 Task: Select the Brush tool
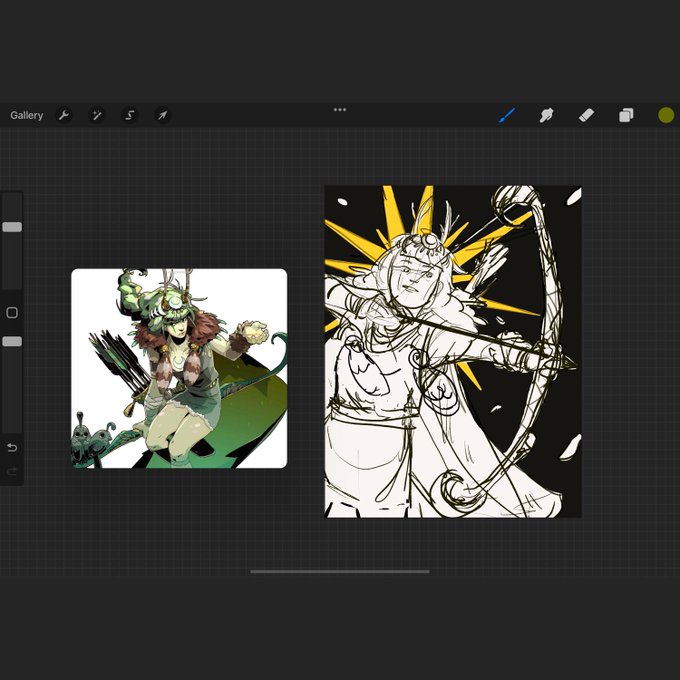[x=507, y=115]
